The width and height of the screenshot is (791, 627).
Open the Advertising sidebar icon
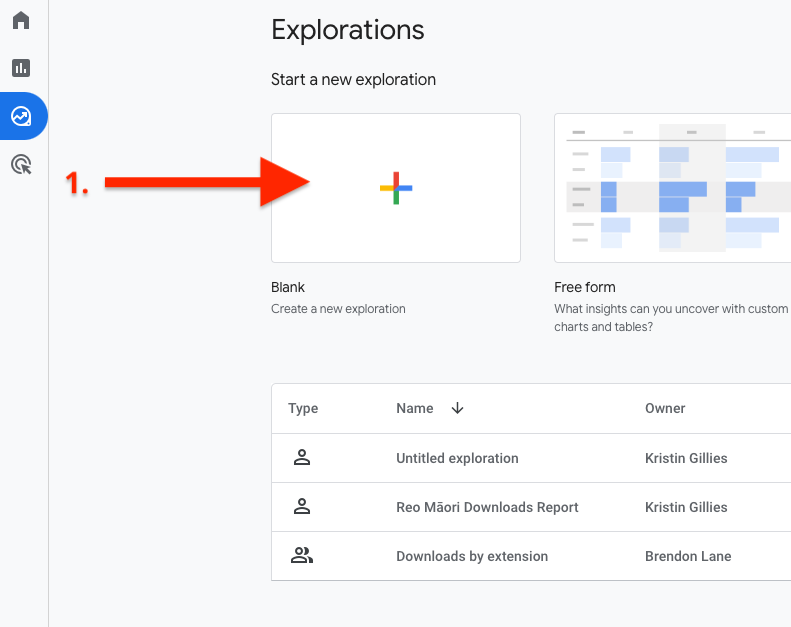click(x=21, y=165)
